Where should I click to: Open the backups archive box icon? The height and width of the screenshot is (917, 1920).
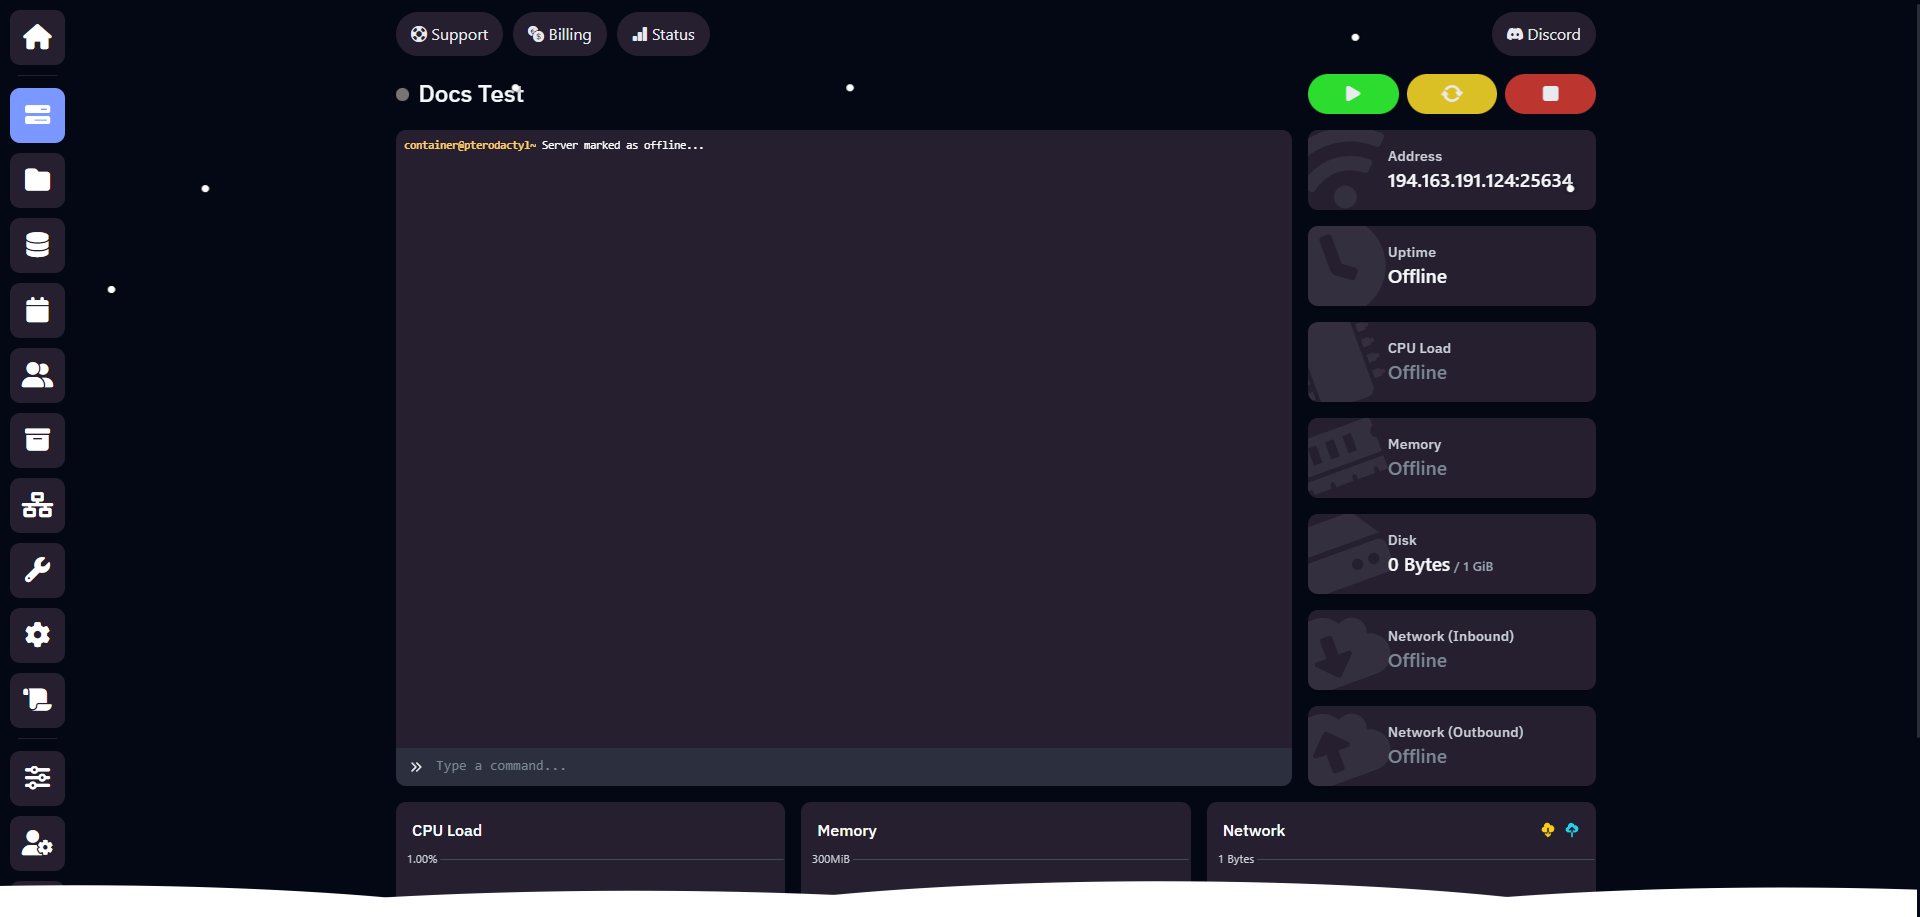coord(37,440)
